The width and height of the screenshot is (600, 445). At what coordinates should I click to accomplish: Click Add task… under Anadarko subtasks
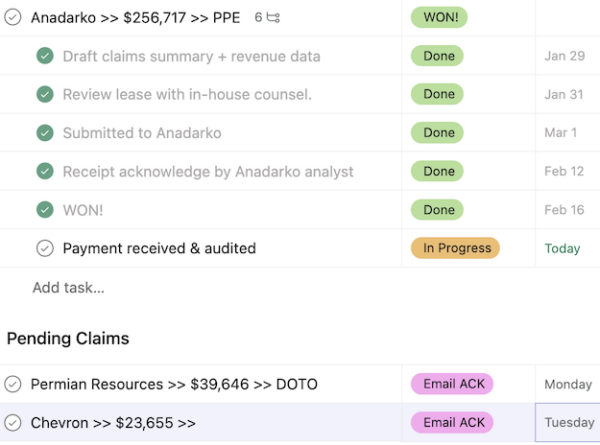pos(68,287)
